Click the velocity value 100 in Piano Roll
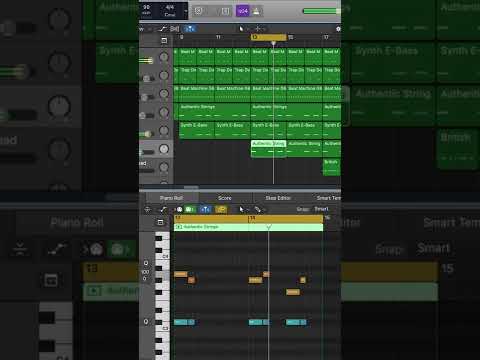This screenshot has height=360, width=480. coord(146,272)
